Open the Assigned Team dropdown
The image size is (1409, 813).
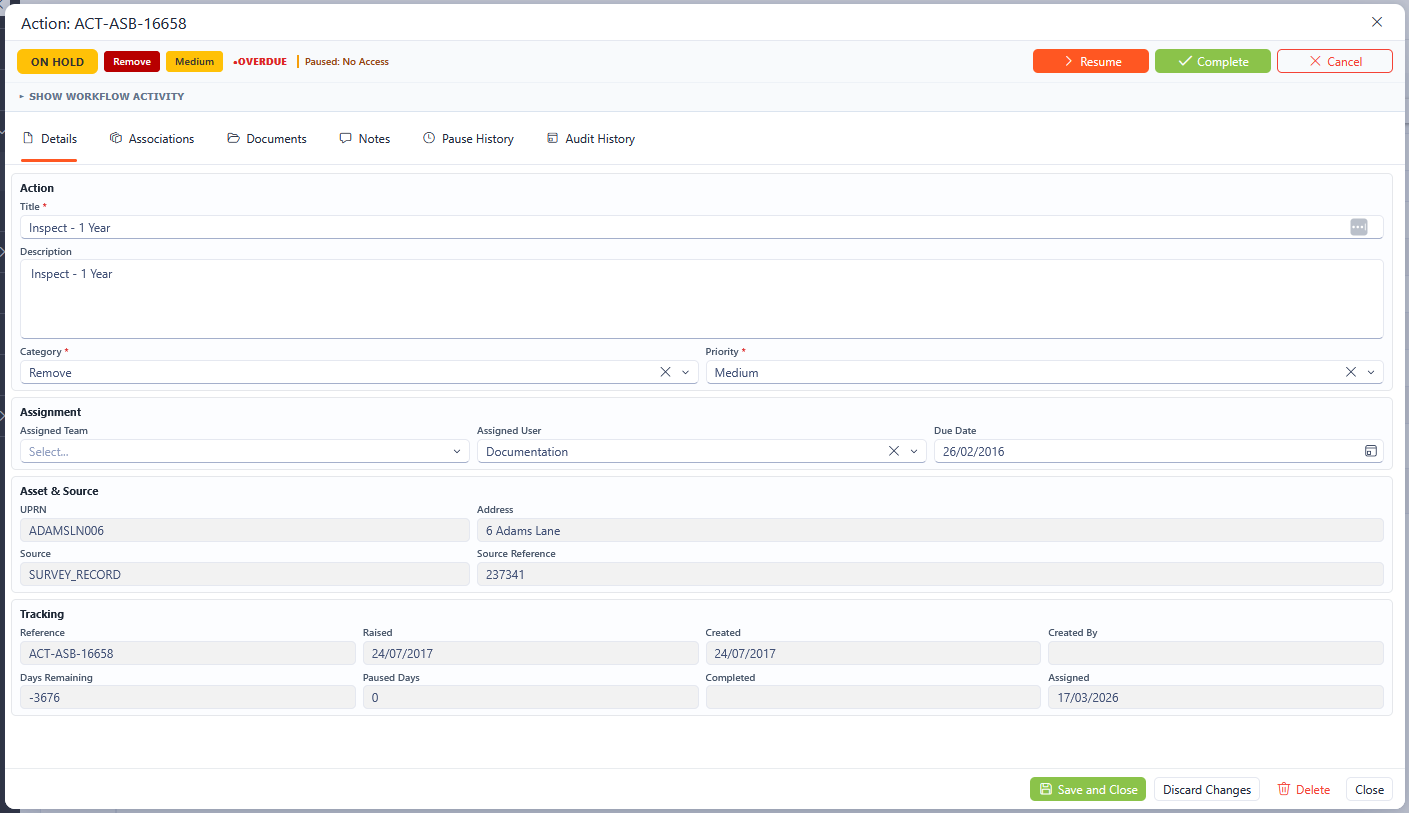(244, 451)
